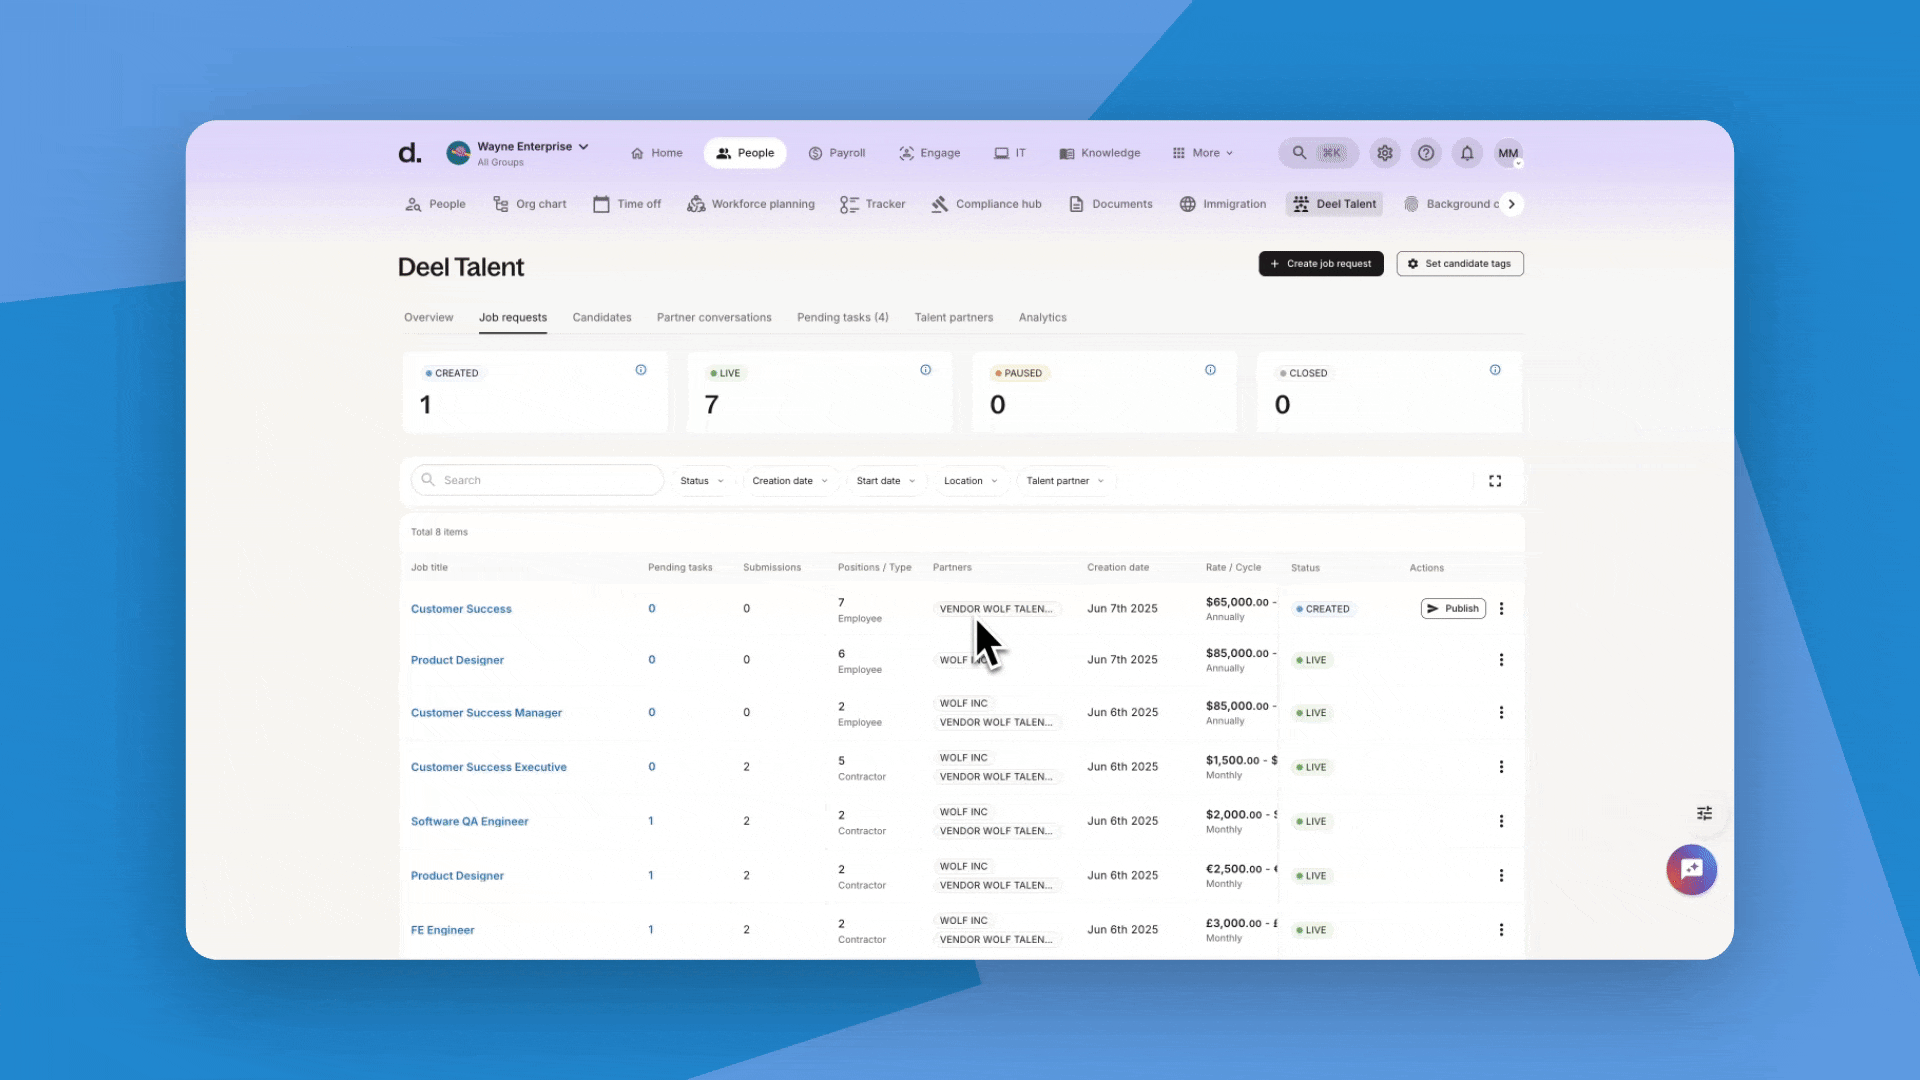Open the Tracker section
1920x1080 pixels.
[873, 204]
